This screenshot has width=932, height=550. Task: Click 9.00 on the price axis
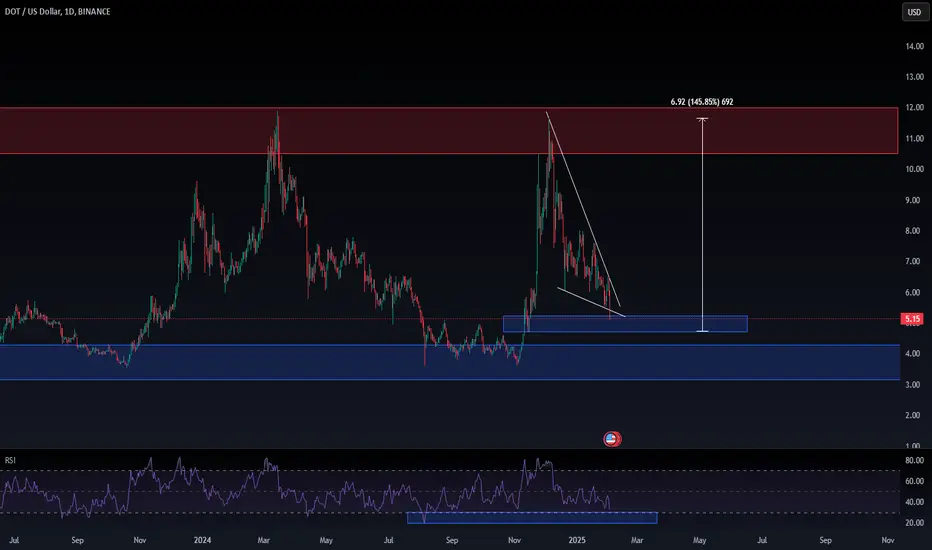(x=914, y=200)
